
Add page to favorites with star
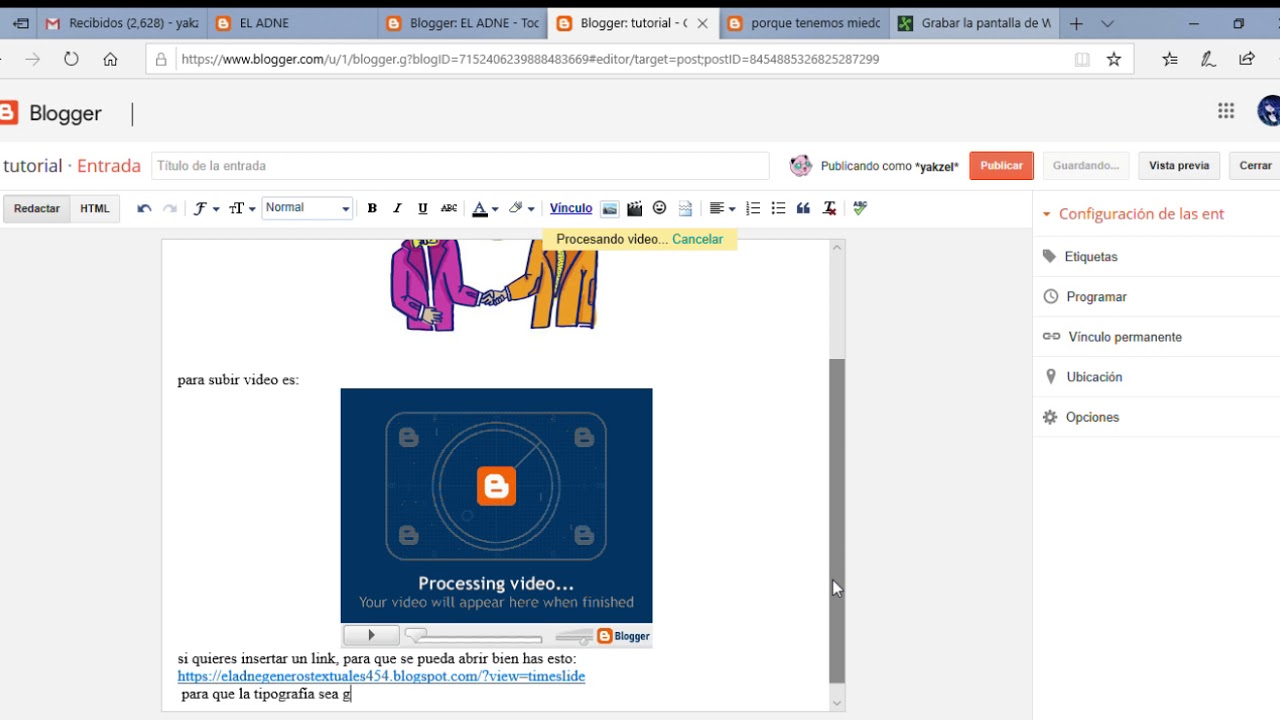tap(1114, 59)
